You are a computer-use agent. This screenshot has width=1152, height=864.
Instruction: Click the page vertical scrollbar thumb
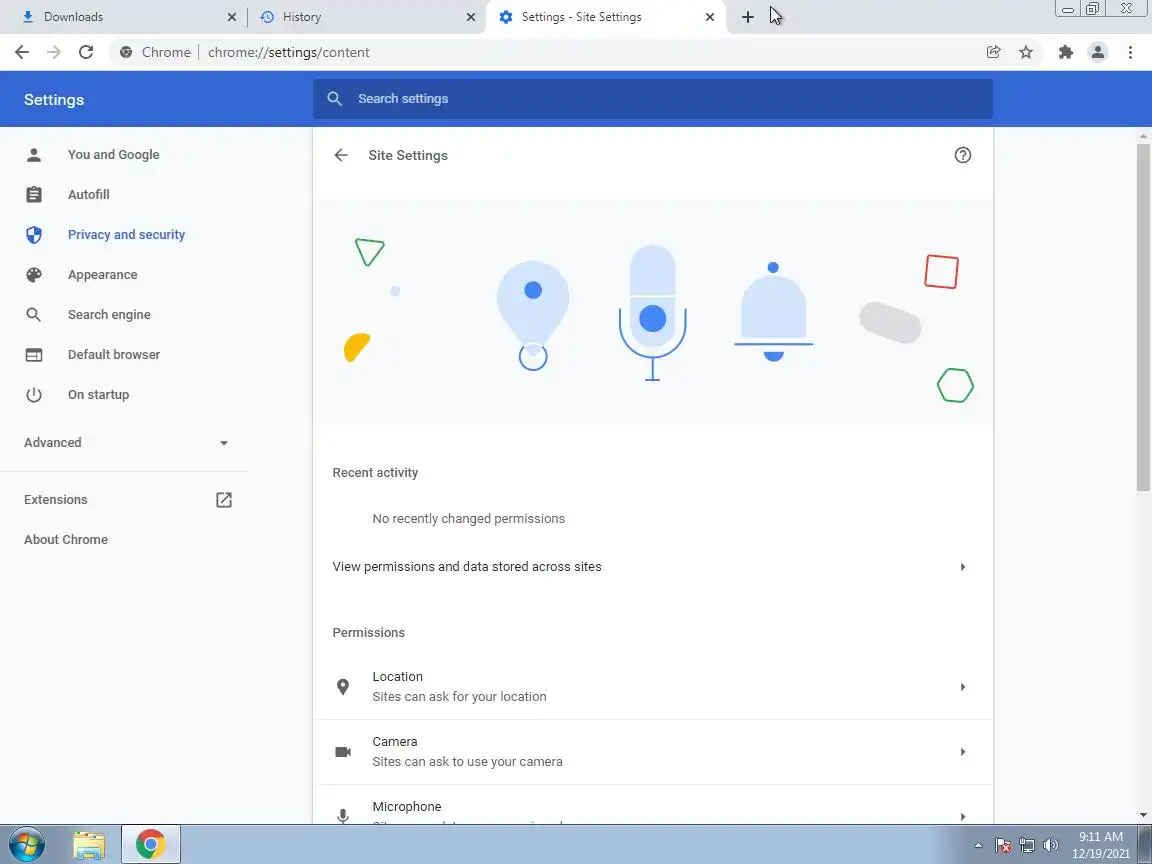[x=1143, y=317]
